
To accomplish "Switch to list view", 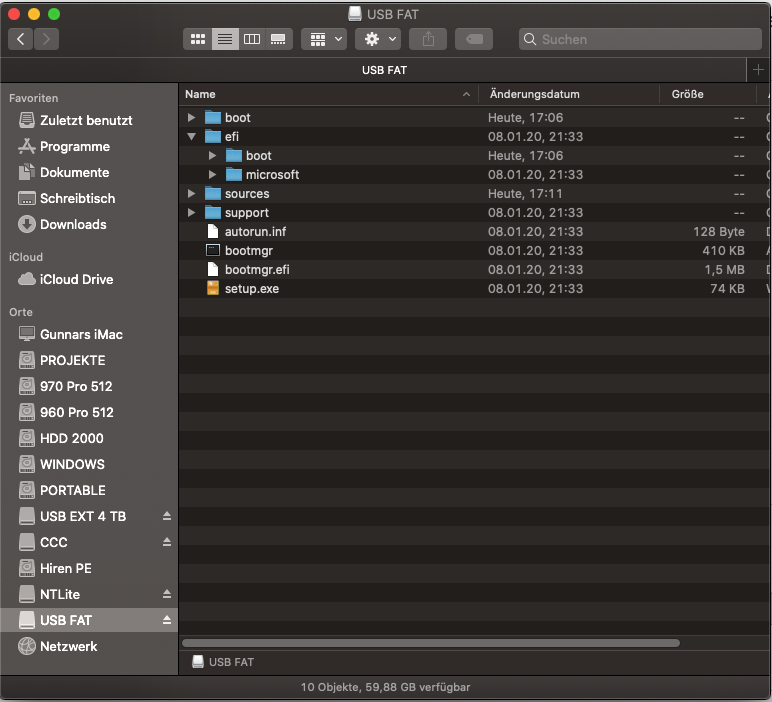I will [x=225, y=39].
